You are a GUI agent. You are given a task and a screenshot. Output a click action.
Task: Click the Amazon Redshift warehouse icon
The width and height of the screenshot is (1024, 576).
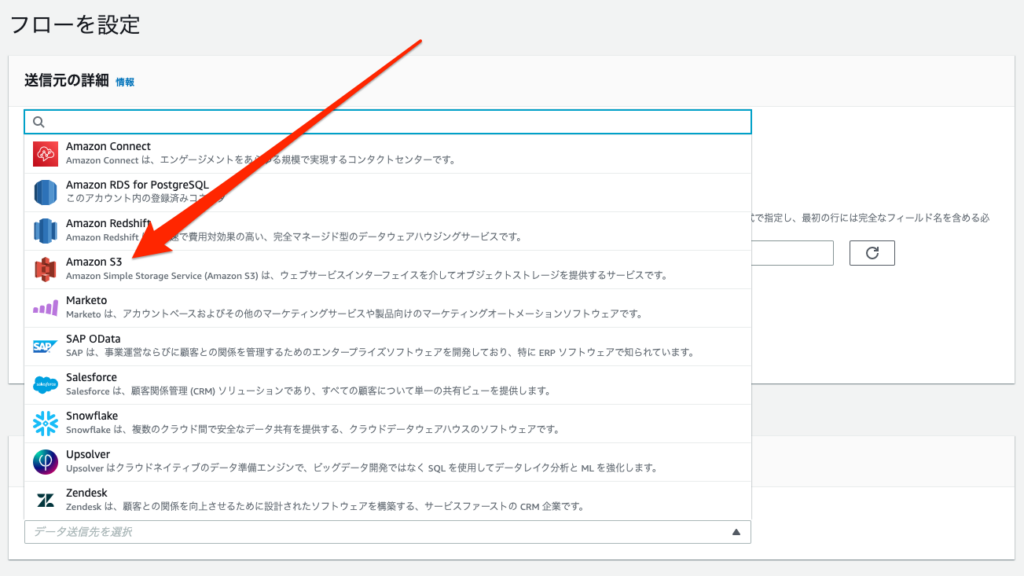click(x=43, y=227)
